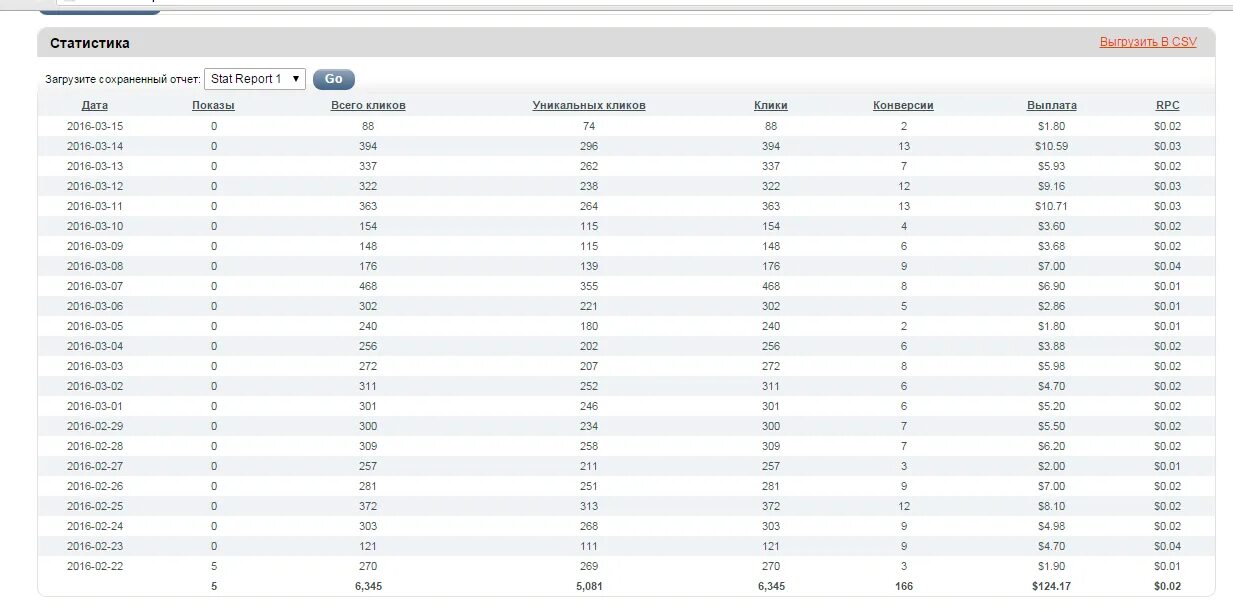
Task: Click the $4.98 payout value
Action: pos(1052,526)
